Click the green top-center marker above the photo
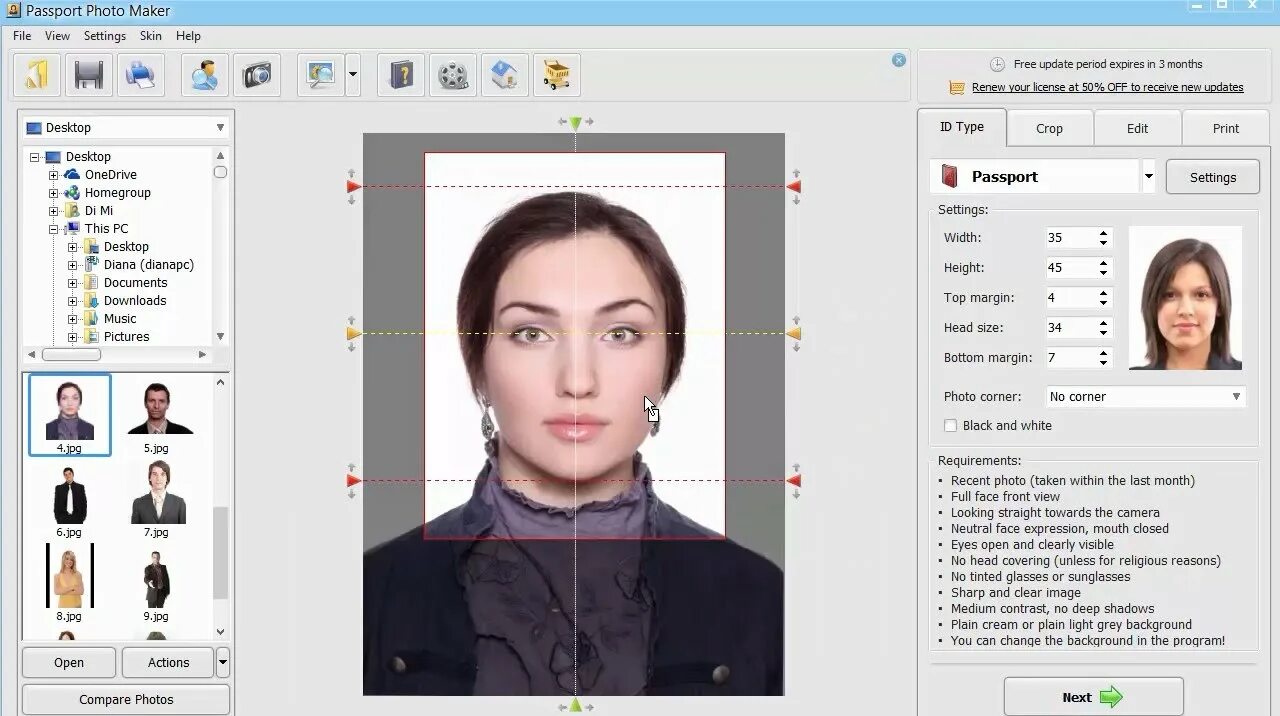 point(575,123)
